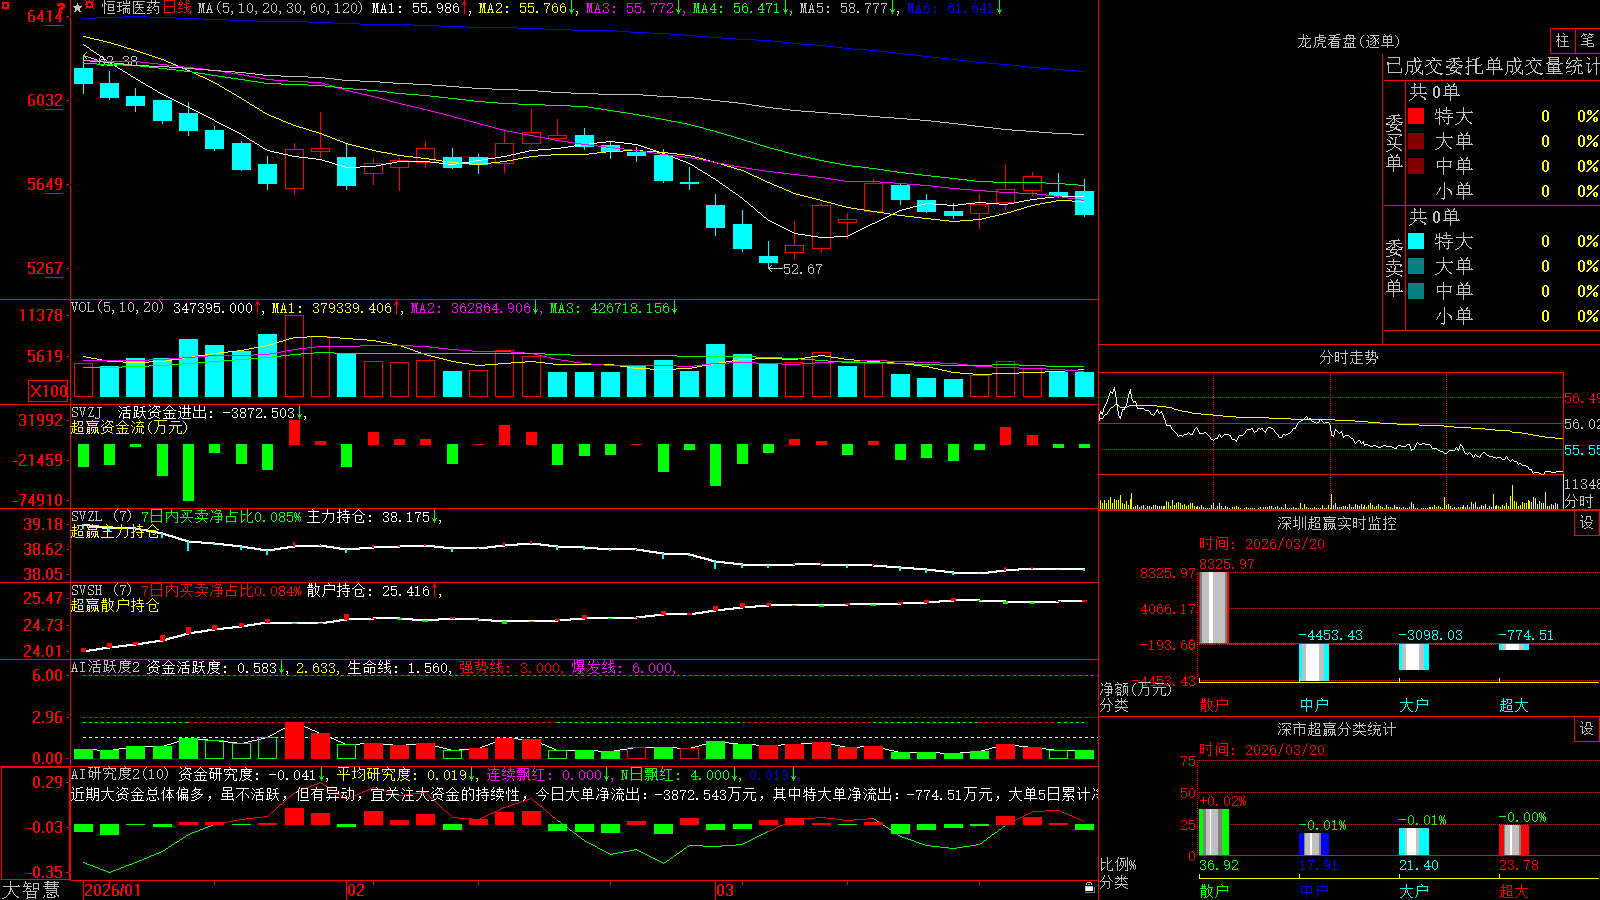Click the MA6: 61.641 value in the header
Screen dimensions: 1600x900
click(954, 8)
